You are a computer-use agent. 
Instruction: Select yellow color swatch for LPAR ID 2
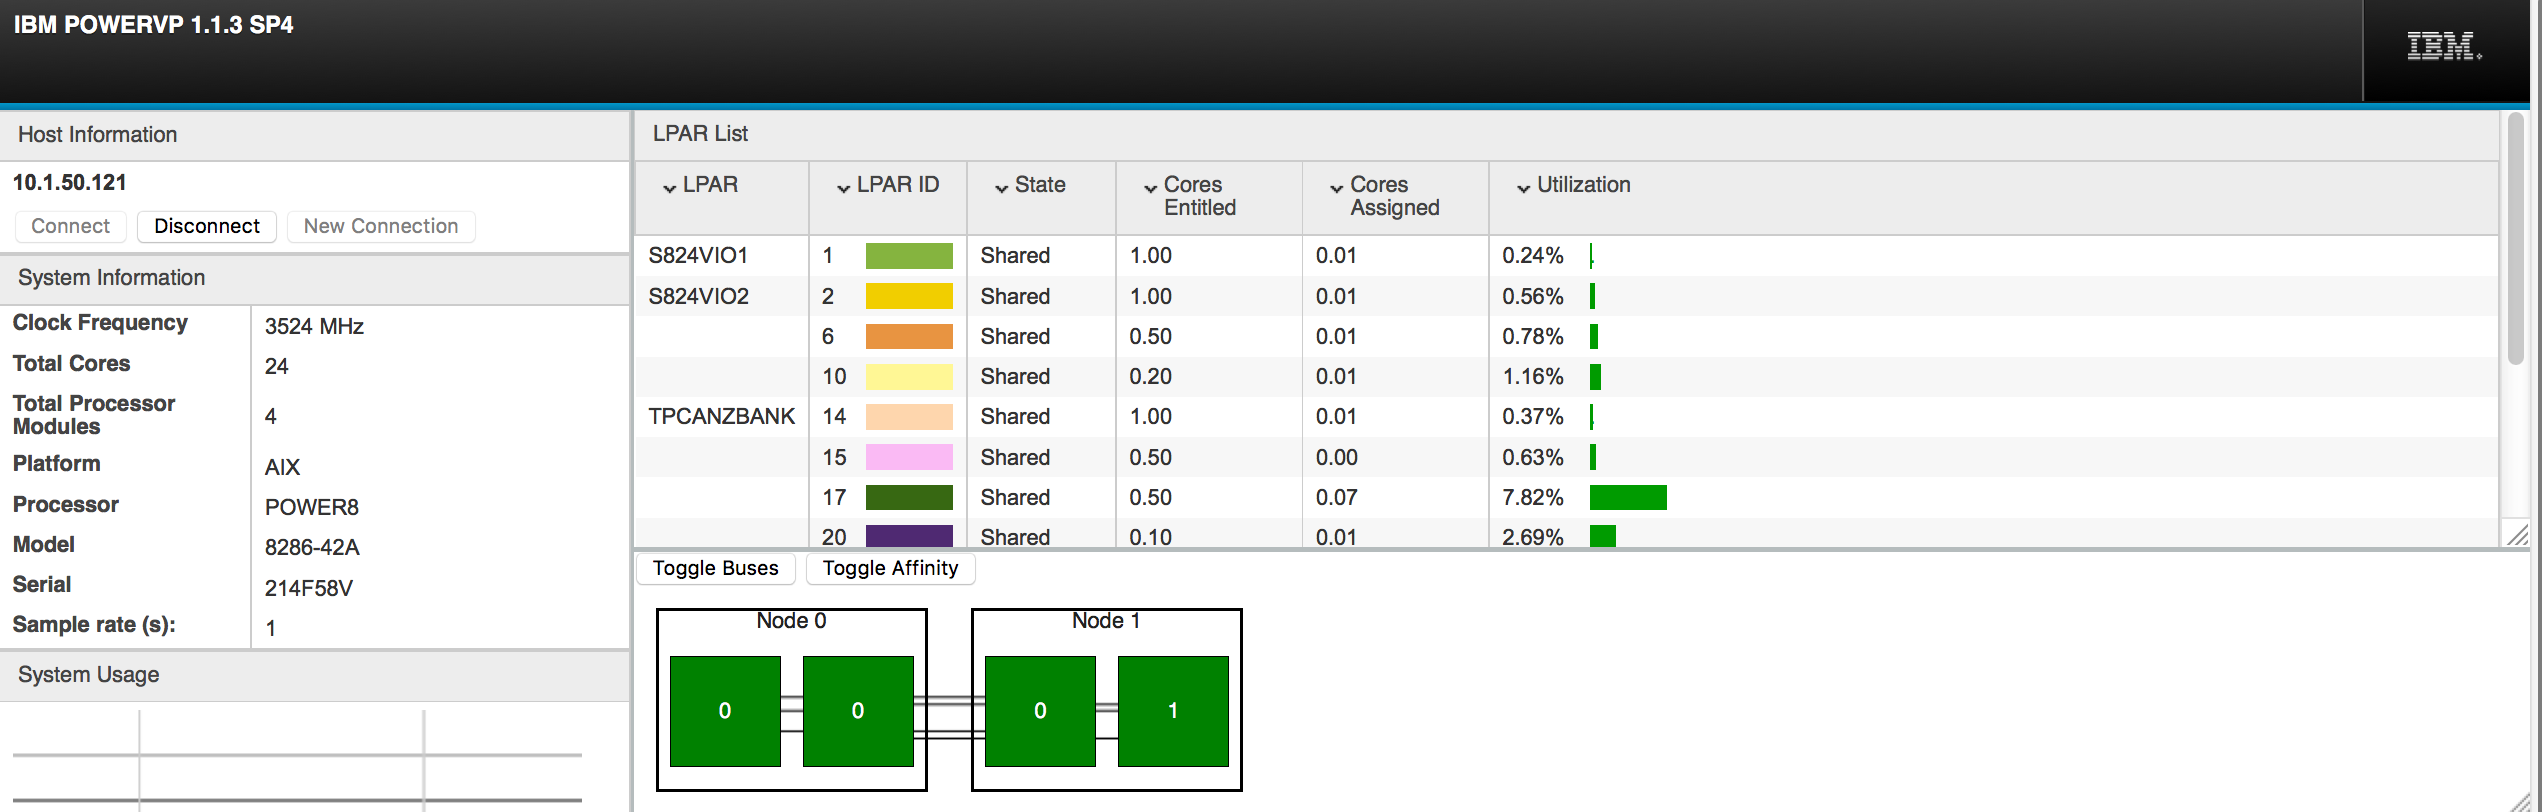pos(909,296)
